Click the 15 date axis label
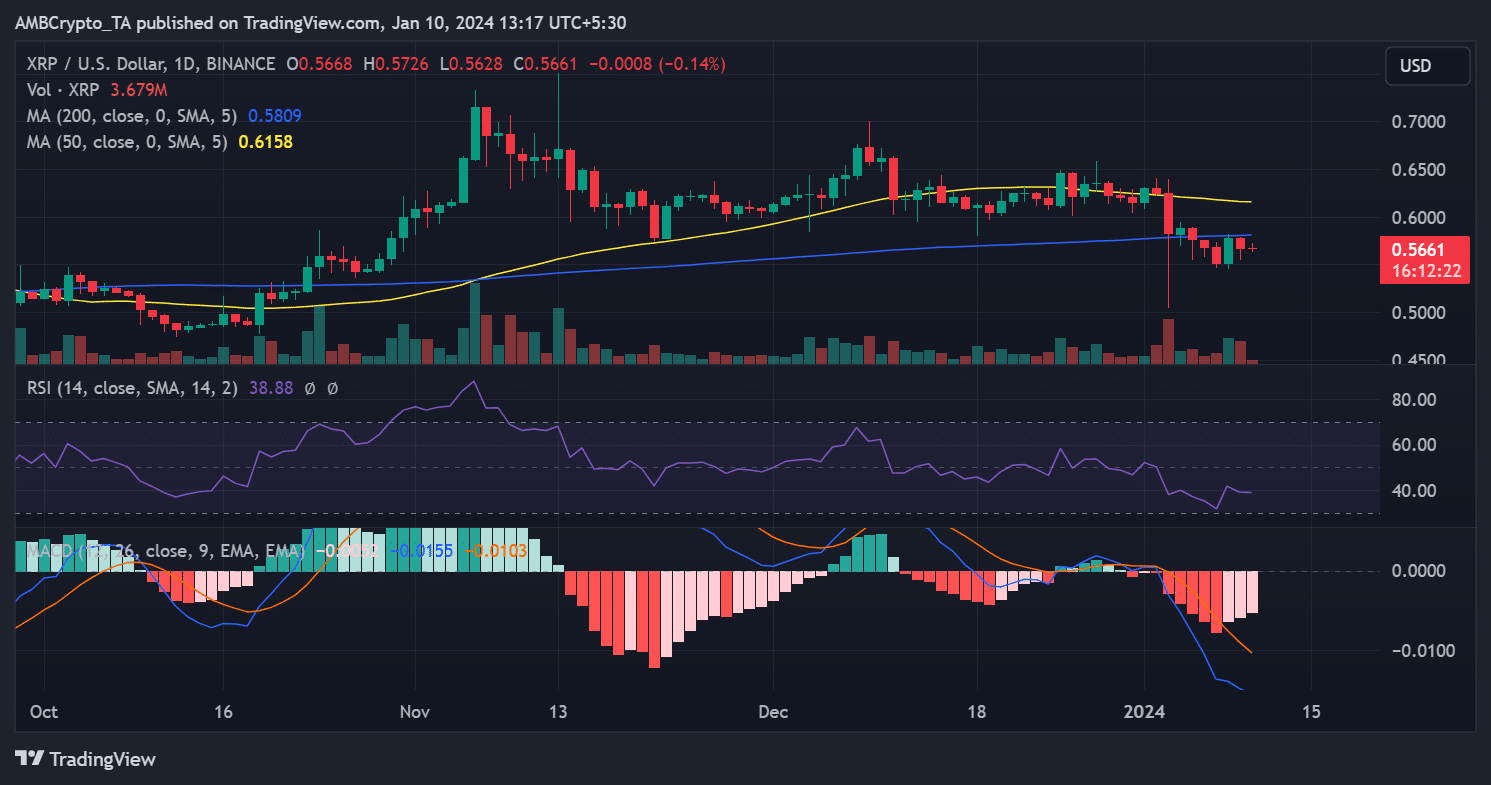This screenshot has height=785, width=1491. pyautogui.click(x=1312, y=712)
